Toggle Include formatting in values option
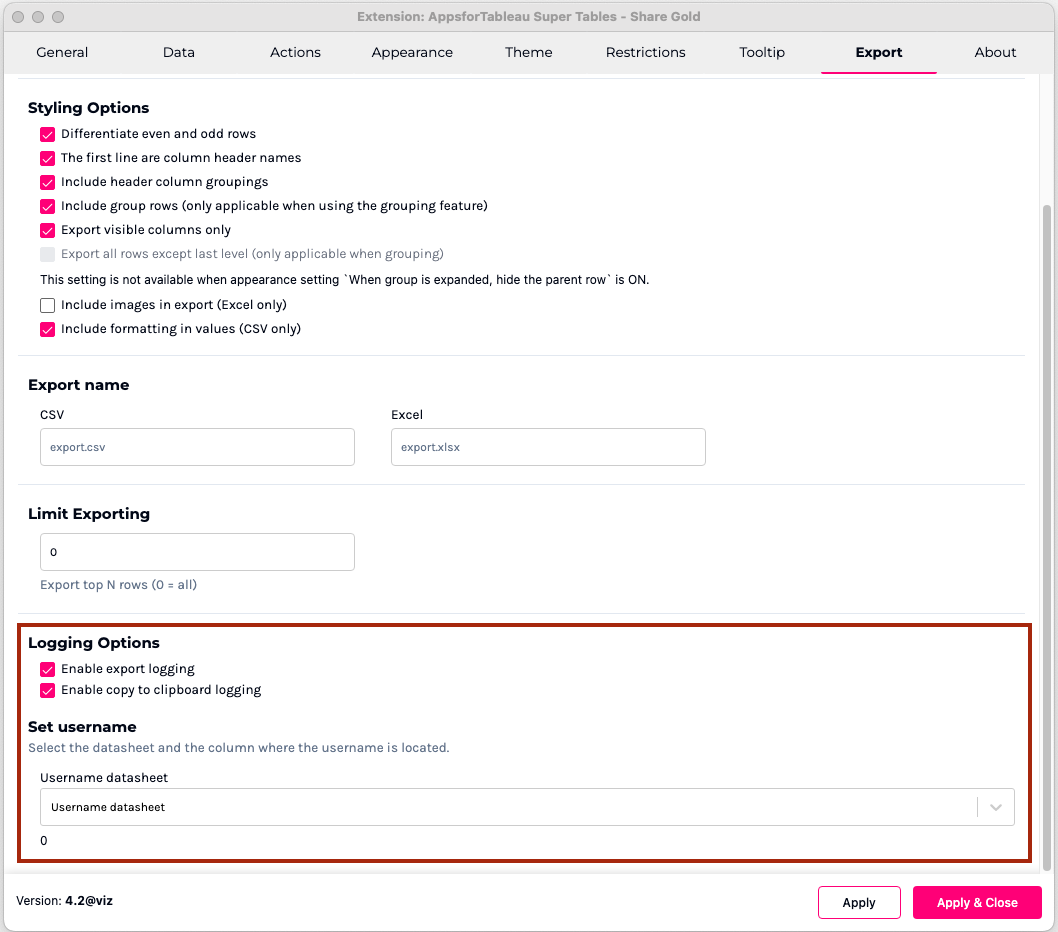1058x932 pixels. tap(47, 329)
